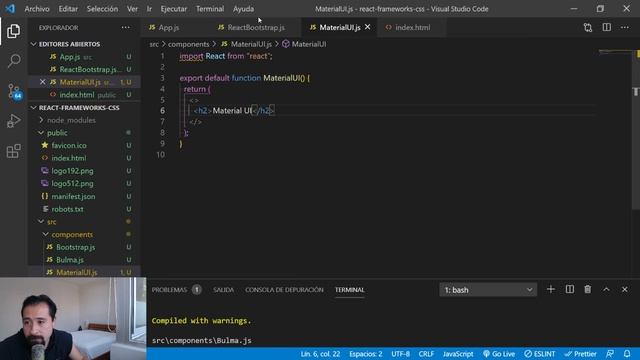Viewport: 640px width, 360px height.
Task: Open the Editar menu
Action: 68,9
